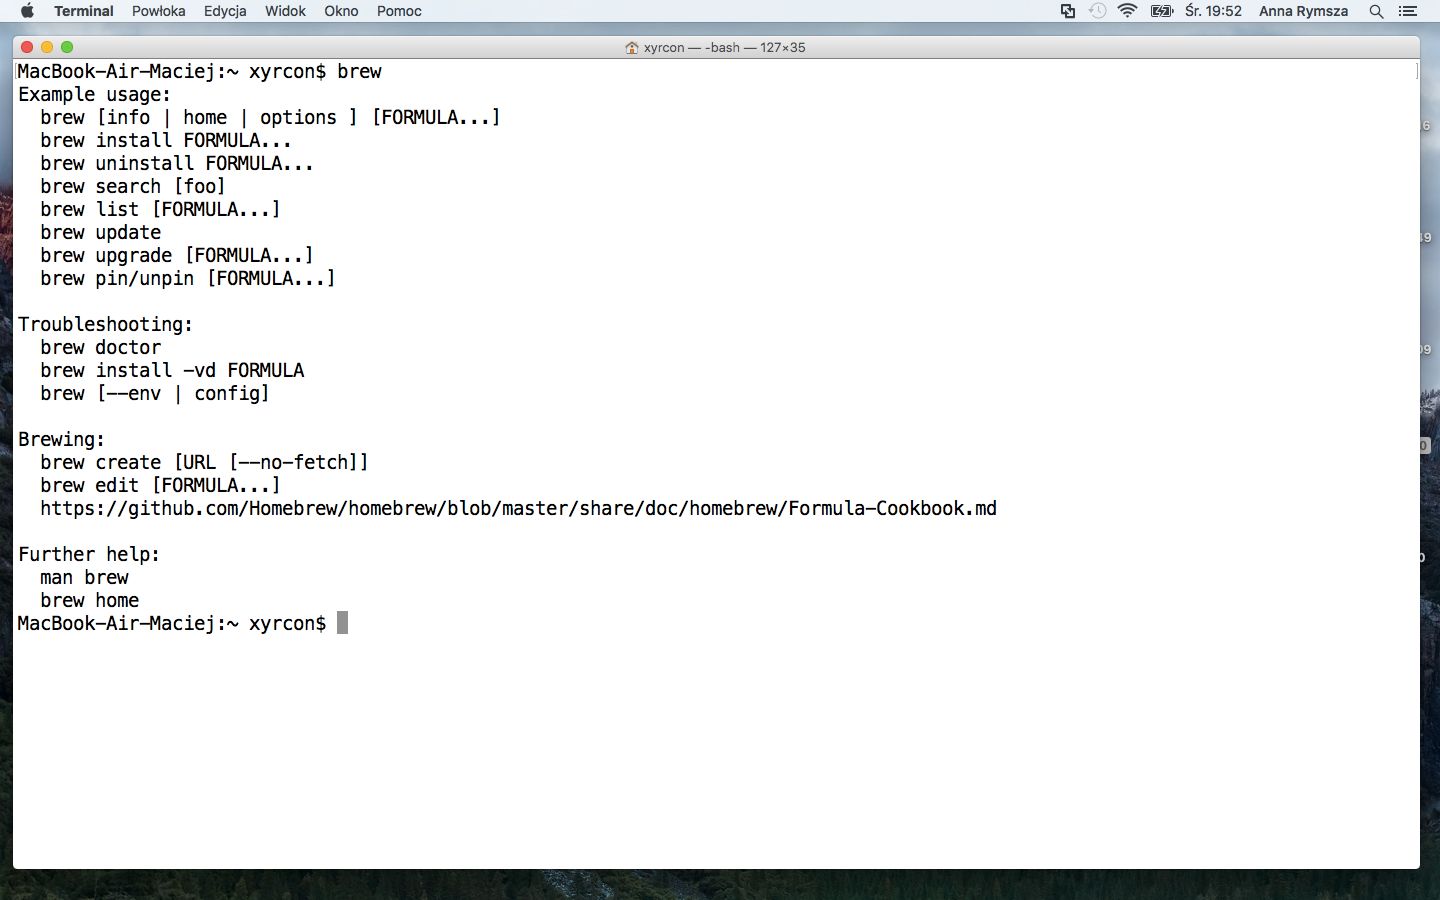This screenshot has width=1440, height=900.
Task: Open the Edycja menu
Action: point(225,11)
